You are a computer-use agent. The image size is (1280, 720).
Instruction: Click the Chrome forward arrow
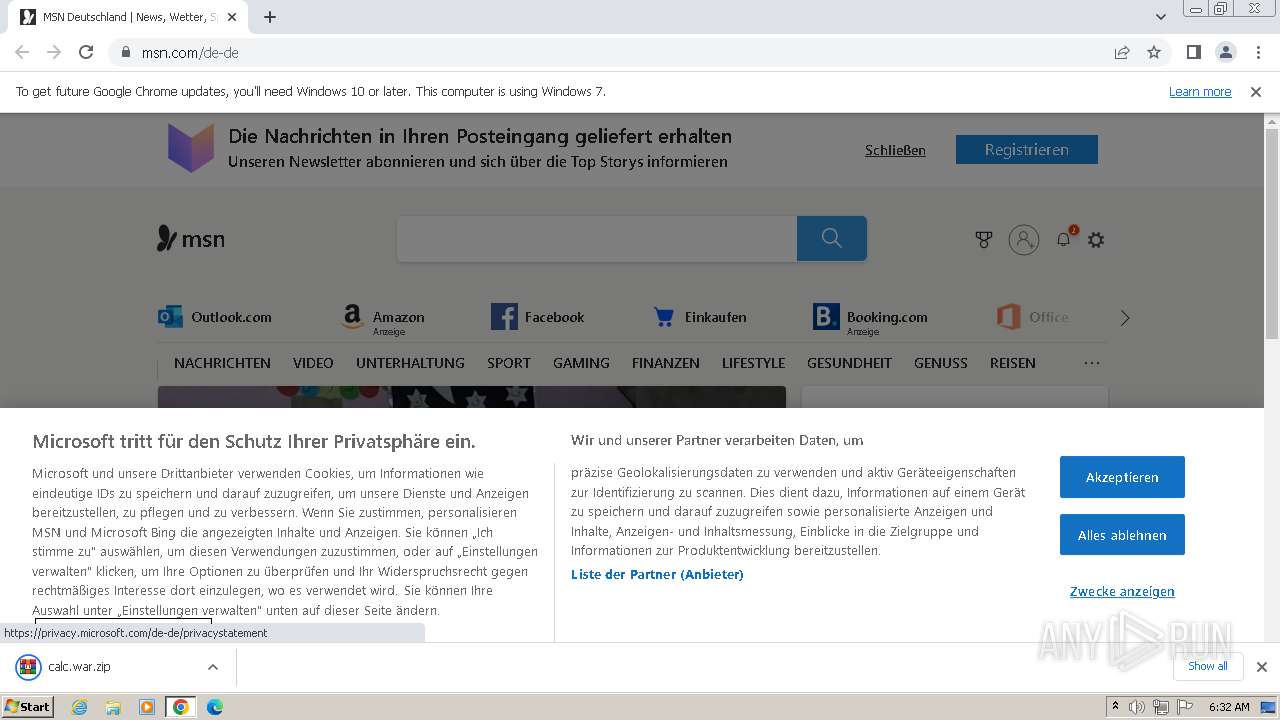54,52
